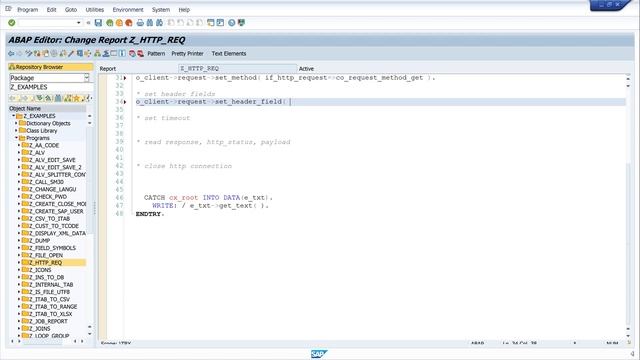Click the Help On info icon
The image size is (640, 360).
(x=122, y=53)
